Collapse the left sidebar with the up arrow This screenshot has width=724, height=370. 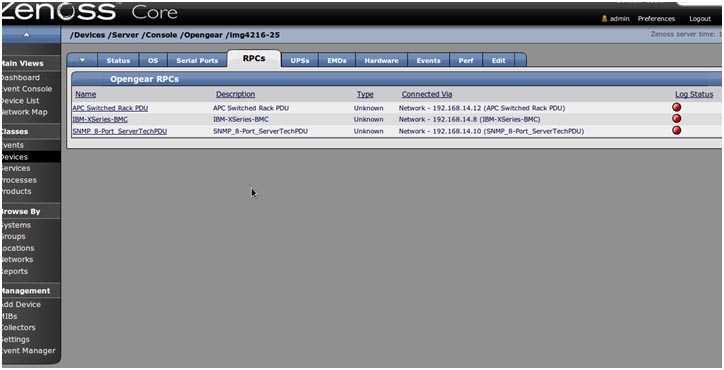click(x=26, y=34)
